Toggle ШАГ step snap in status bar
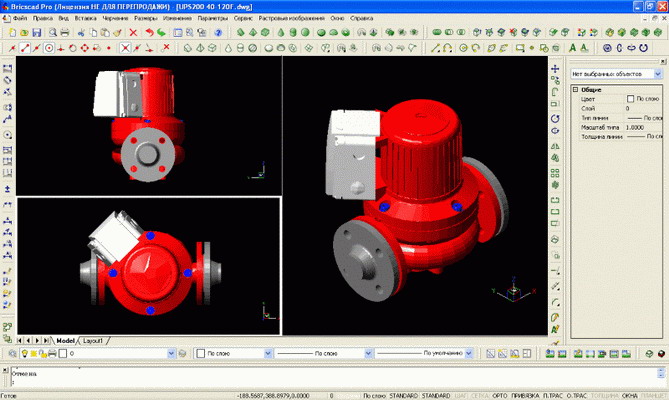 [461, 396]
